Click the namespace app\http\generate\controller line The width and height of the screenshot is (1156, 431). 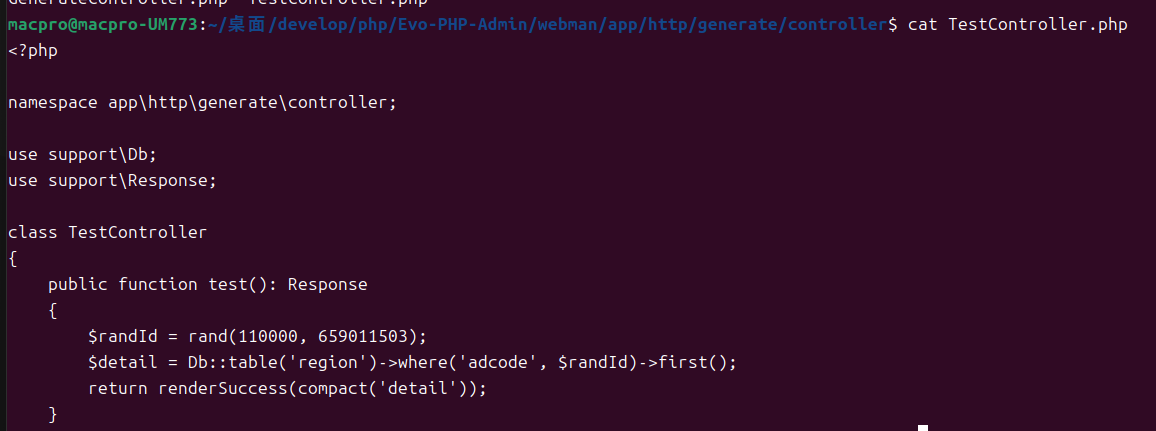202,102
